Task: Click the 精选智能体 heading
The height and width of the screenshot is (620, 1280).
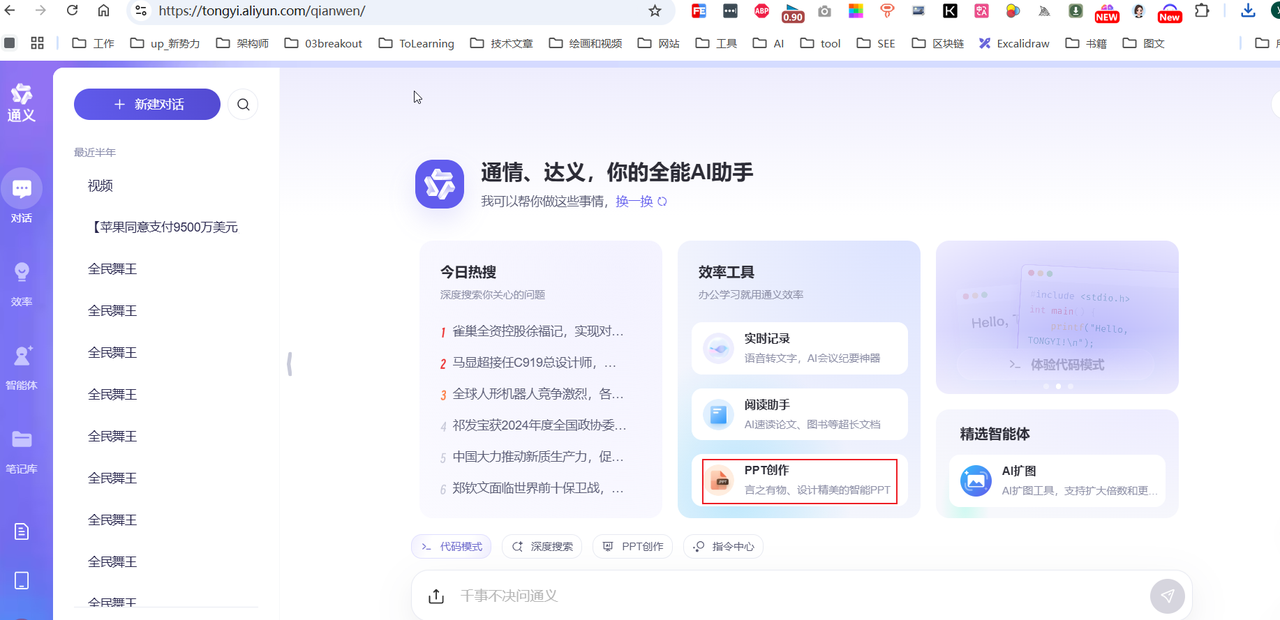Action: click(995, 434)
